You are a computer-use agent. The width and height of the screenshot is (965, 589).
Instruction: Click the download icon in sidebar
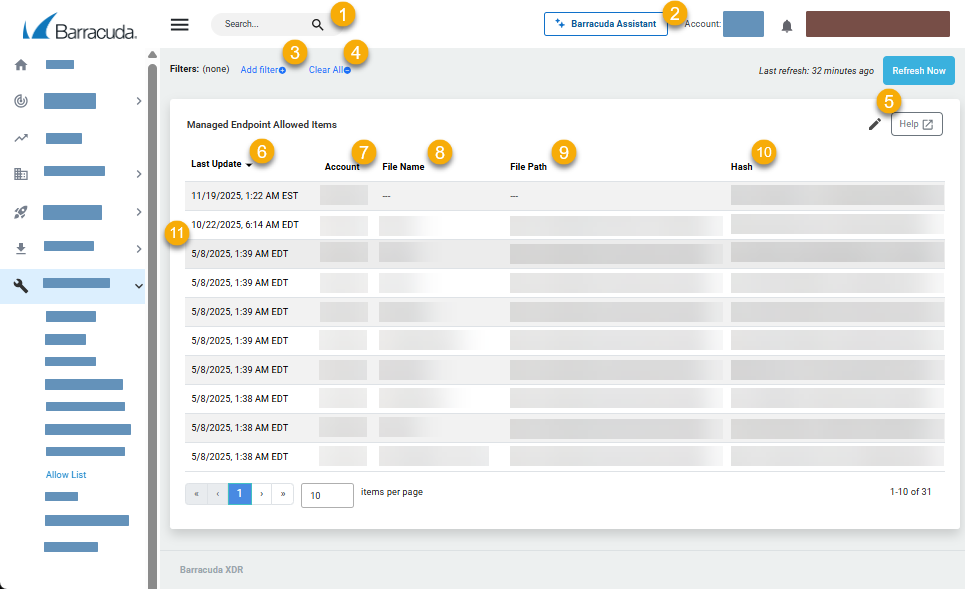pyautogui.click(x=21, y=248)
